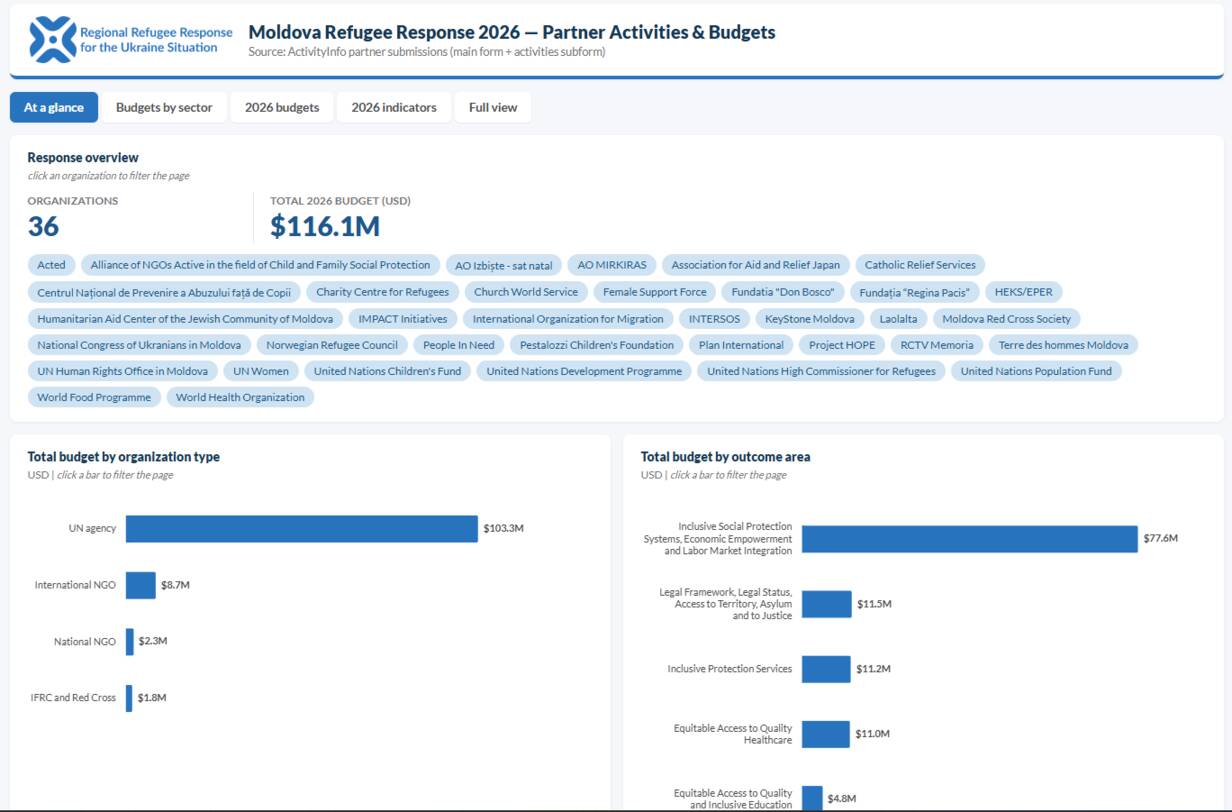Click the $103.3M value label
Image resolution: width=1232 pixels, height=812 pixels.
(504, 529)
